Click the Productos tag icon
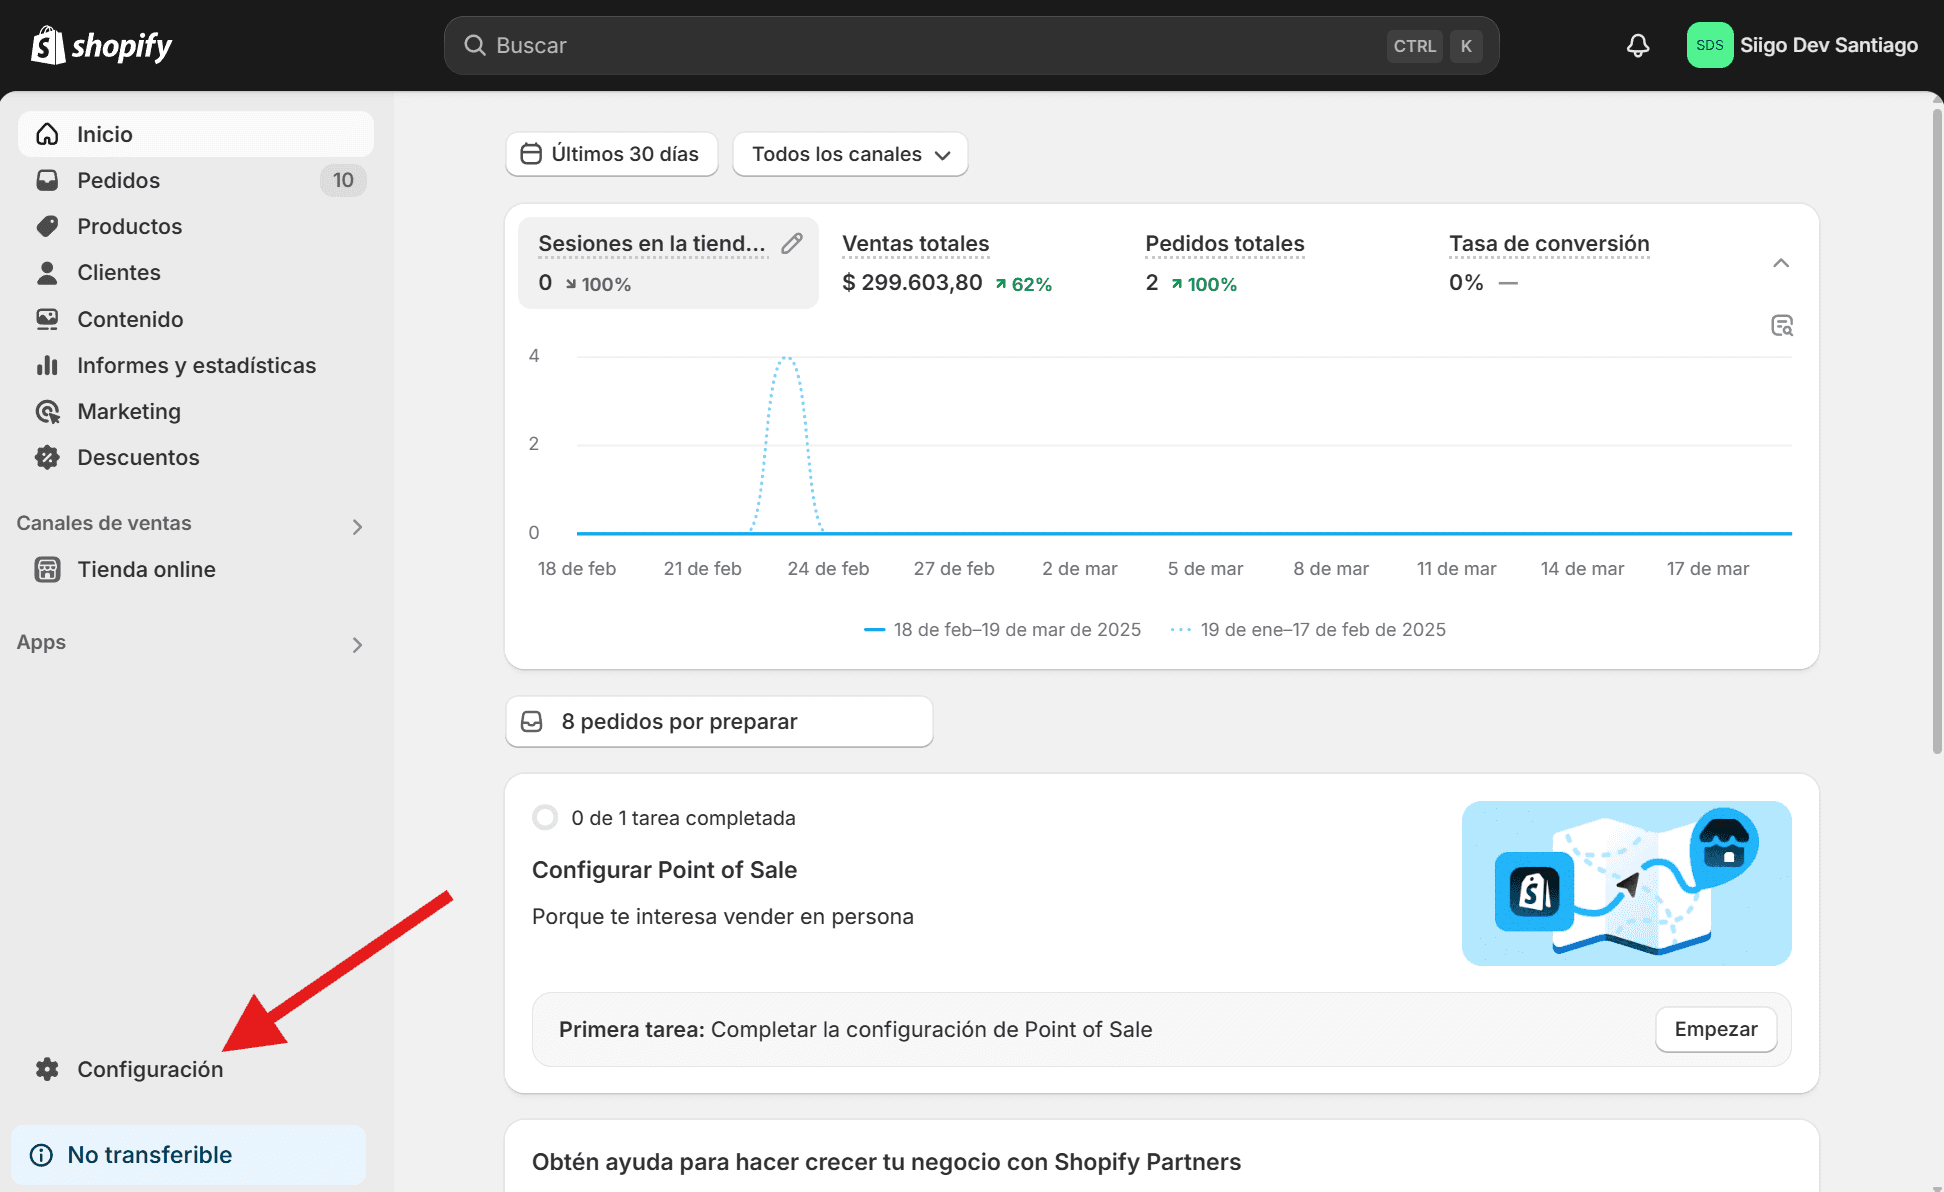The image size is (1944, 1192). (x=47, y=226)
